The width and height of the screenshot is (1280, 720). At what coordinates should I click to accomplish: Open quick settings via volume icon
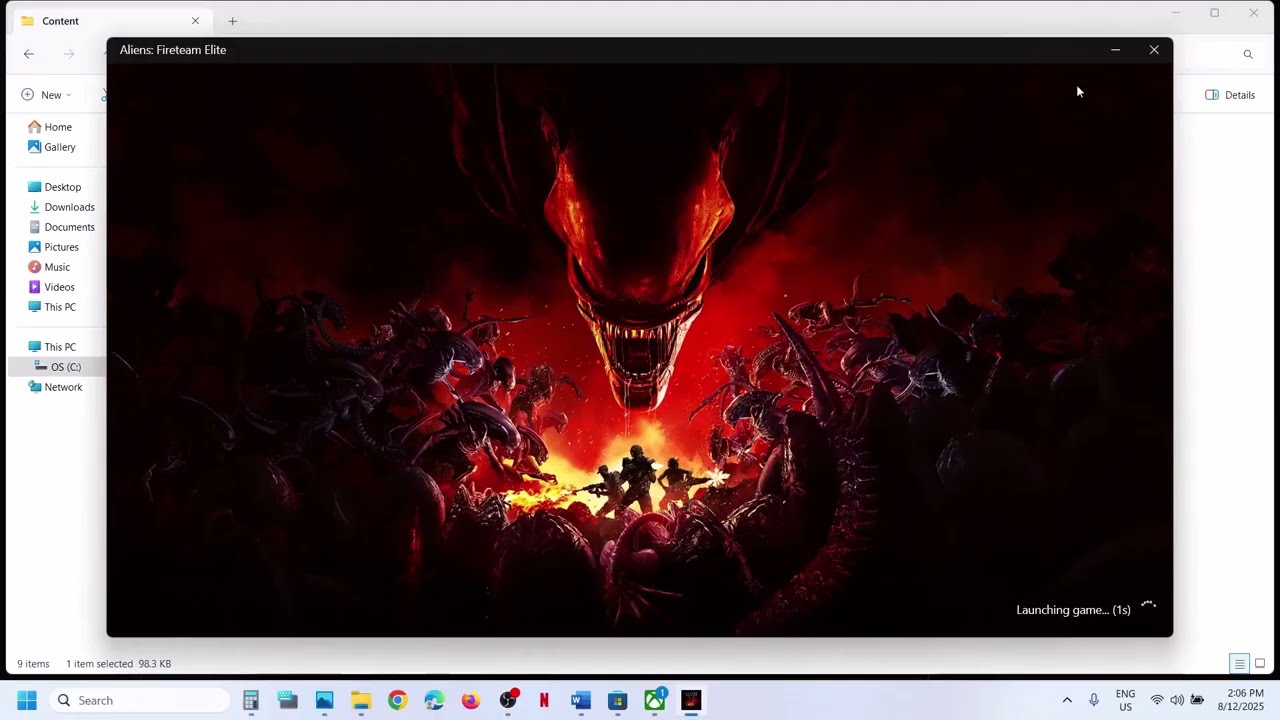1177,700
